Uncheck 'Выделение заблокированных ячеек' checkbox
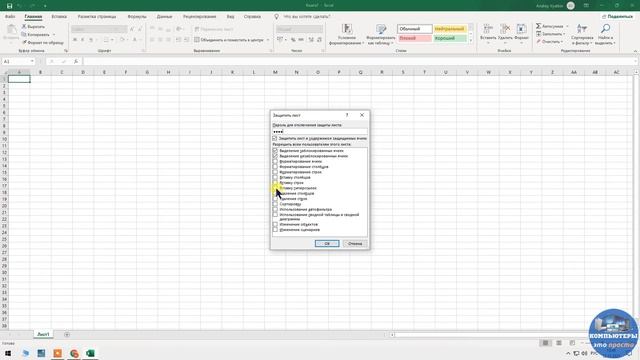This screenshot has width=640, height=360. coord(275,151)
